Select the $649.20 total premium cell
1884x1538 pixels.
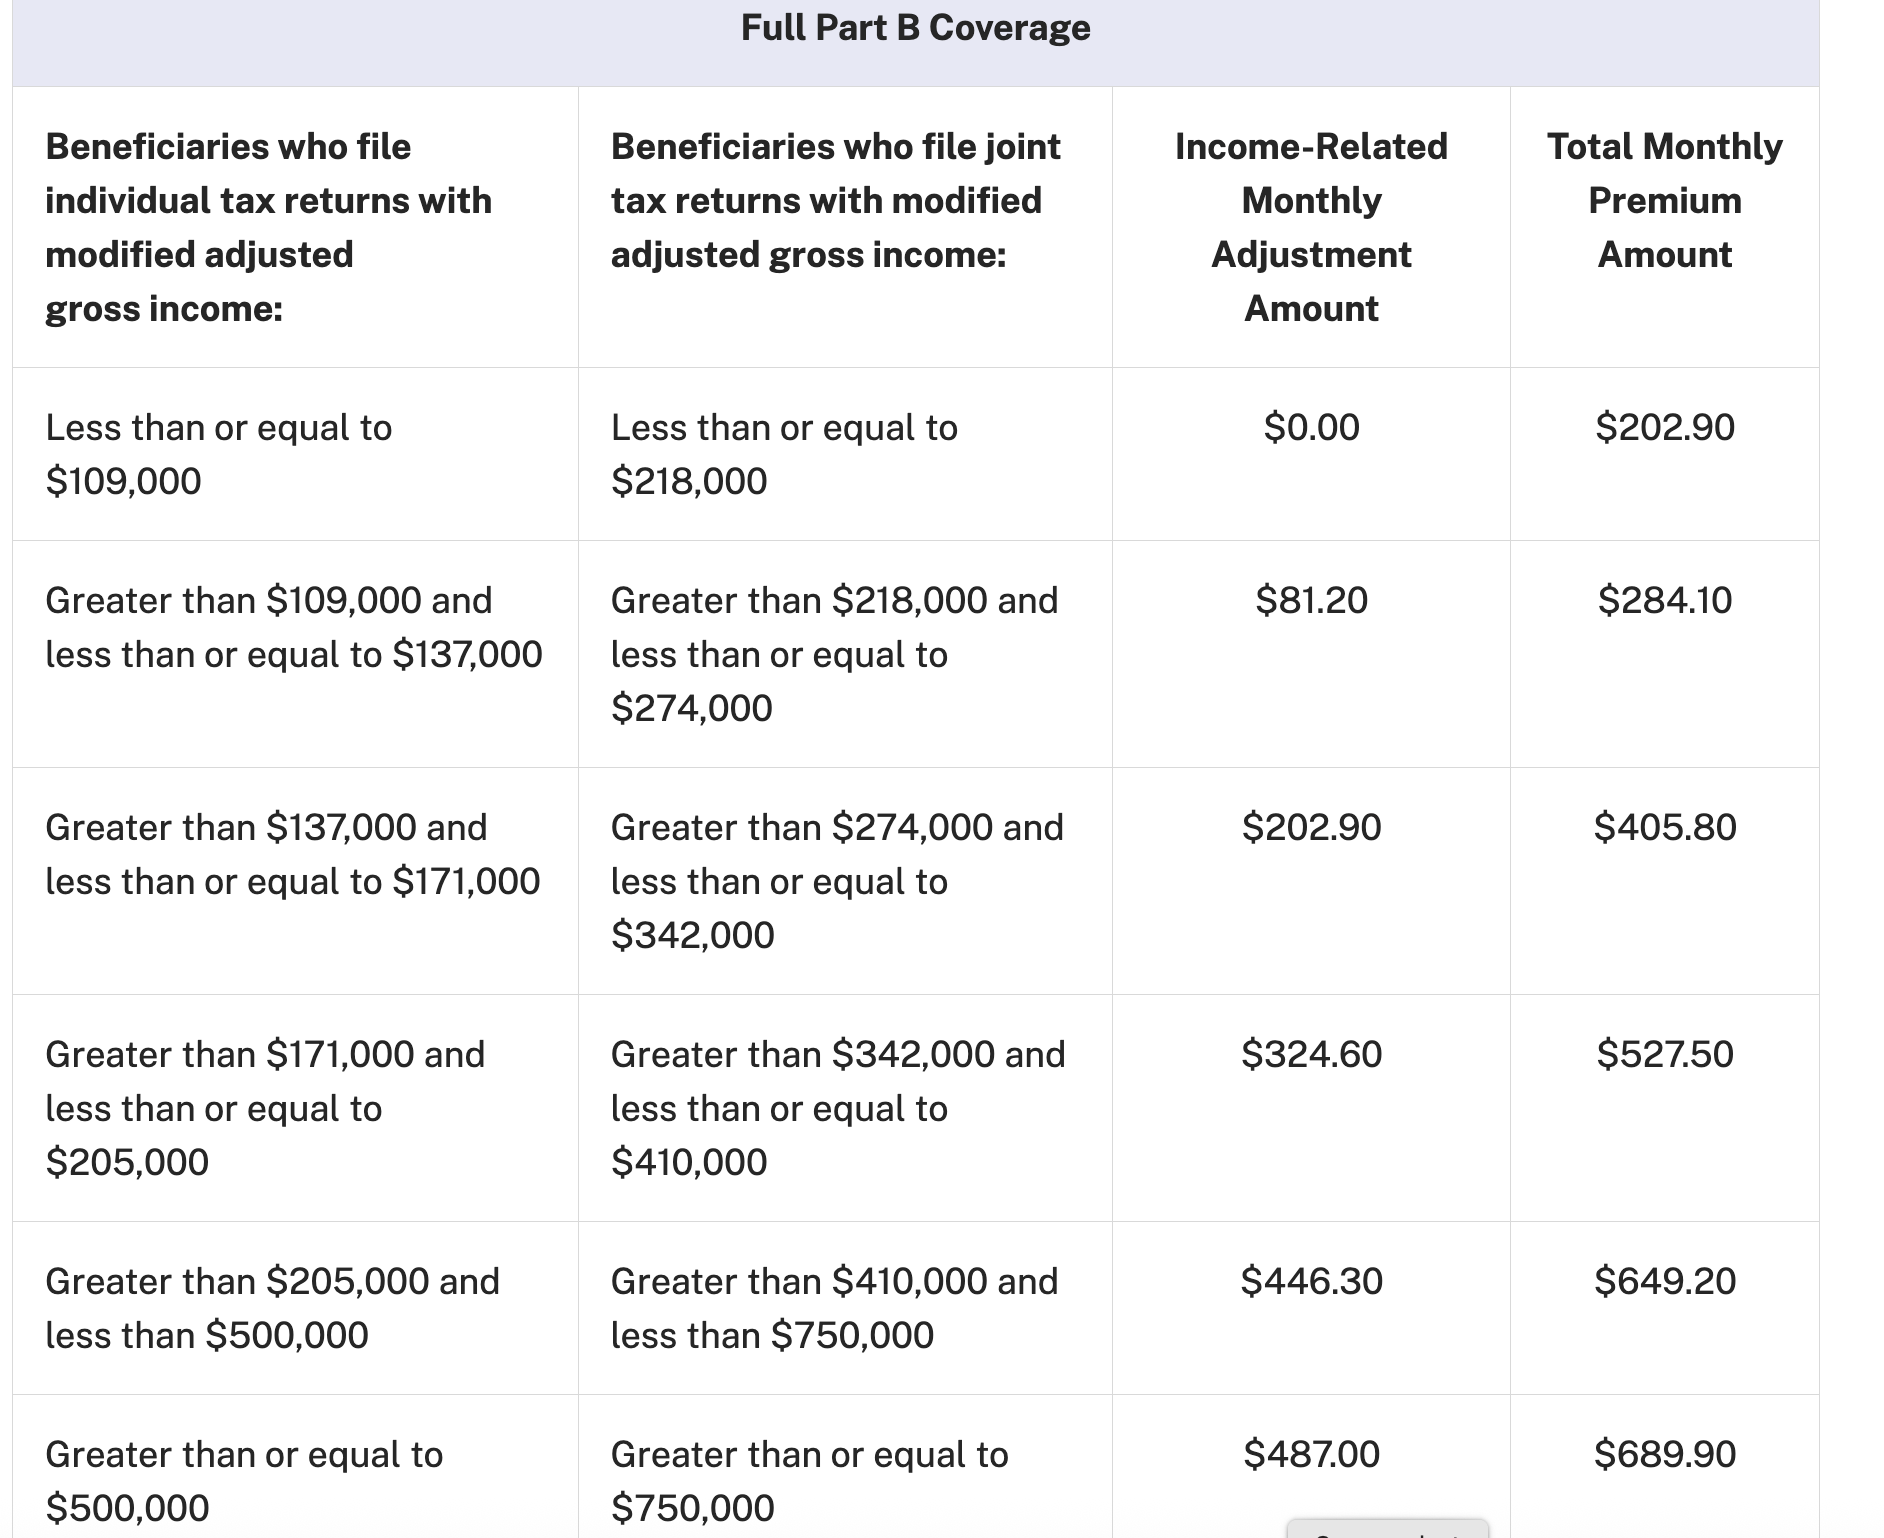pos(1664,1281)
